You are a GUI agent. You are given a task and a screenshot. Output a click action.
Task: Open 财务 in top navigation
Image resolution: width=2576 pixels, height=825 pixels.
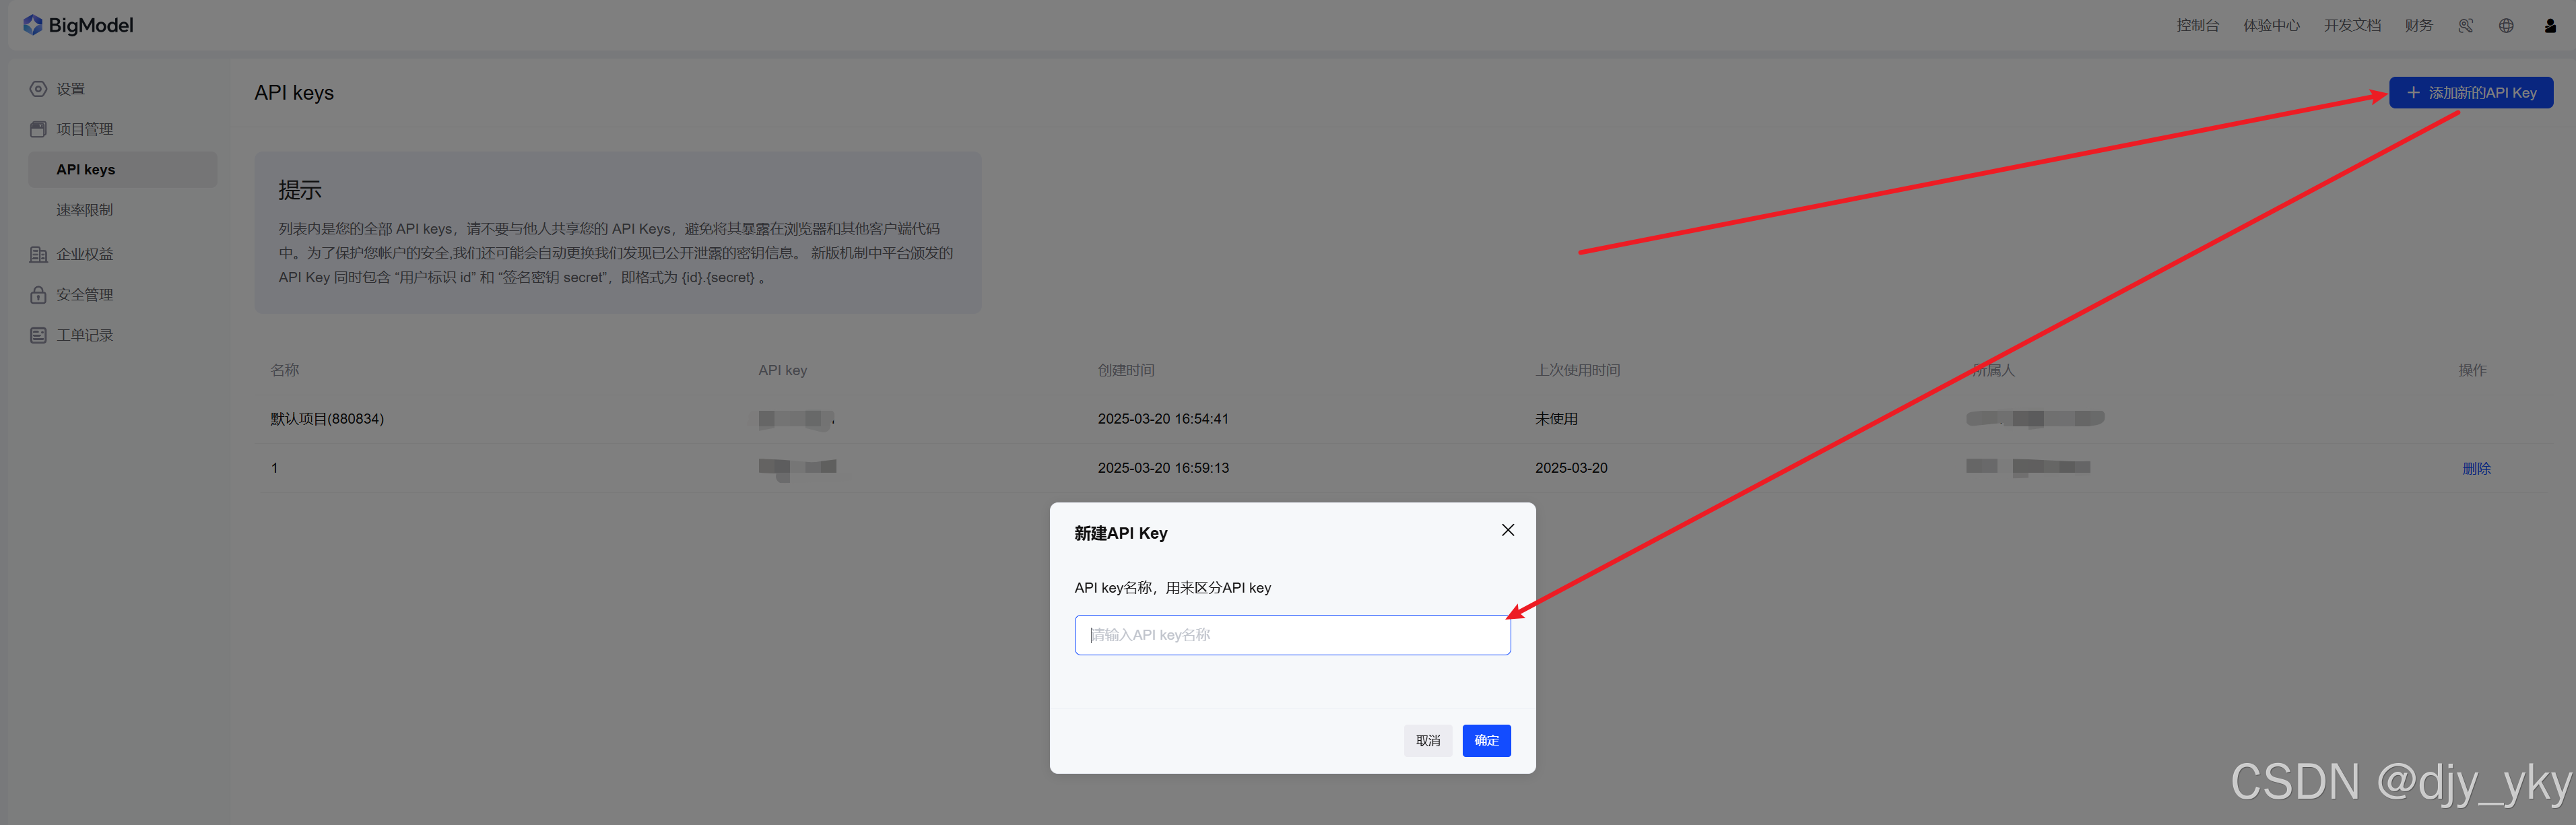click(2418, 26)
